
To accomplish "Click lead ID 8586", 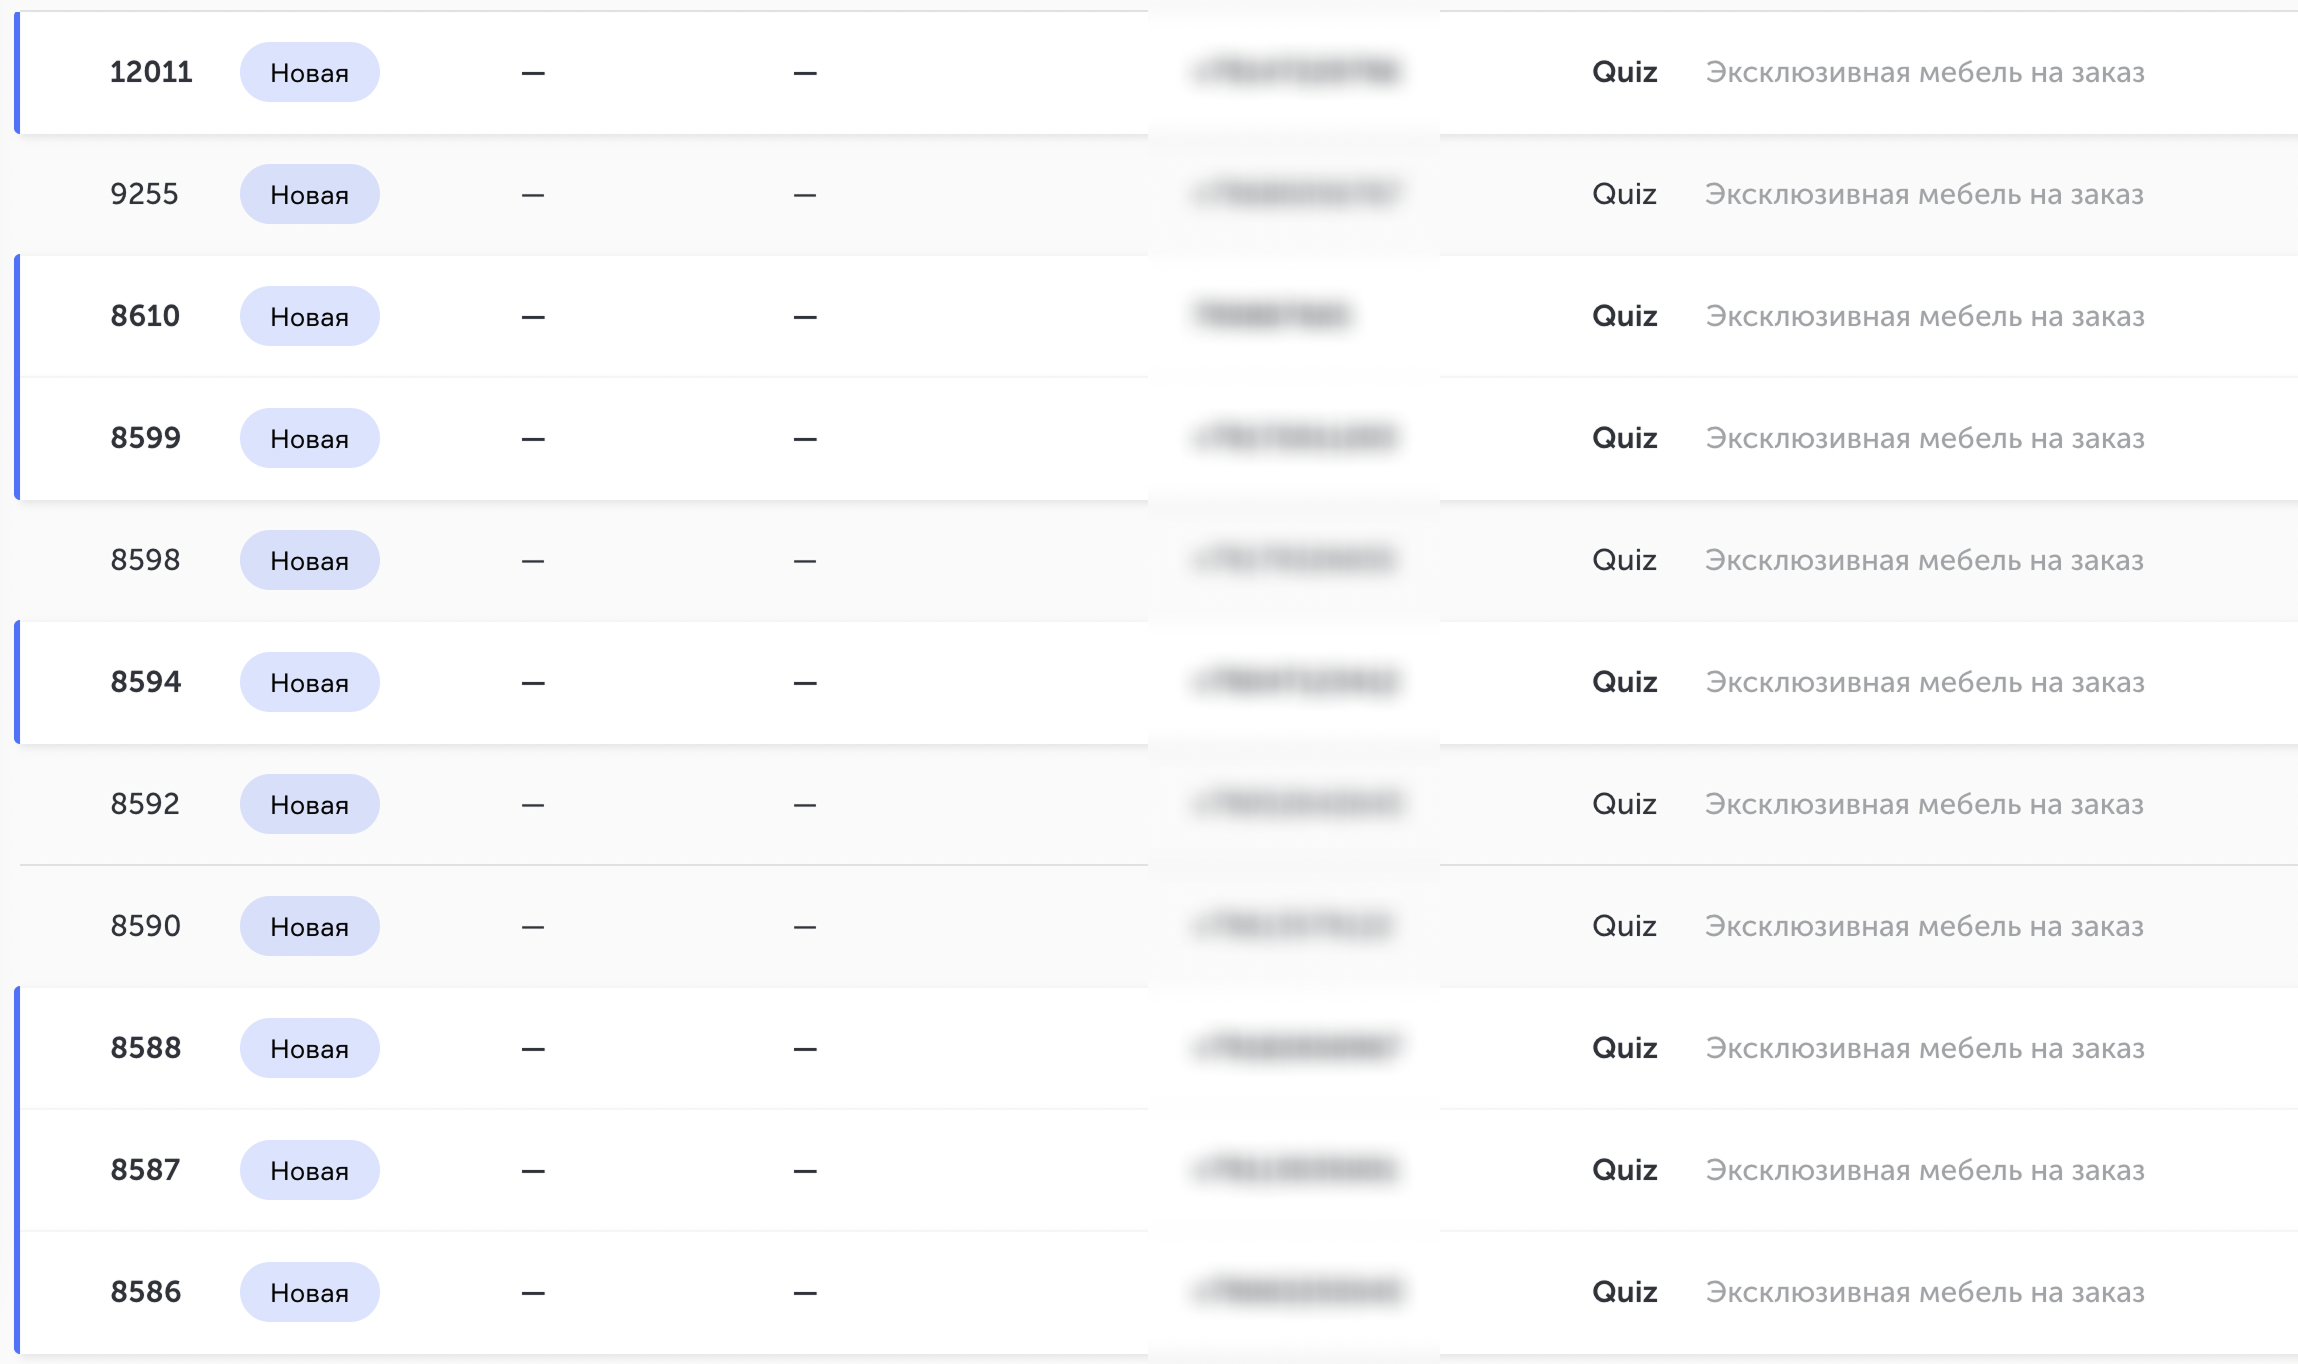I will [146, 1292].
